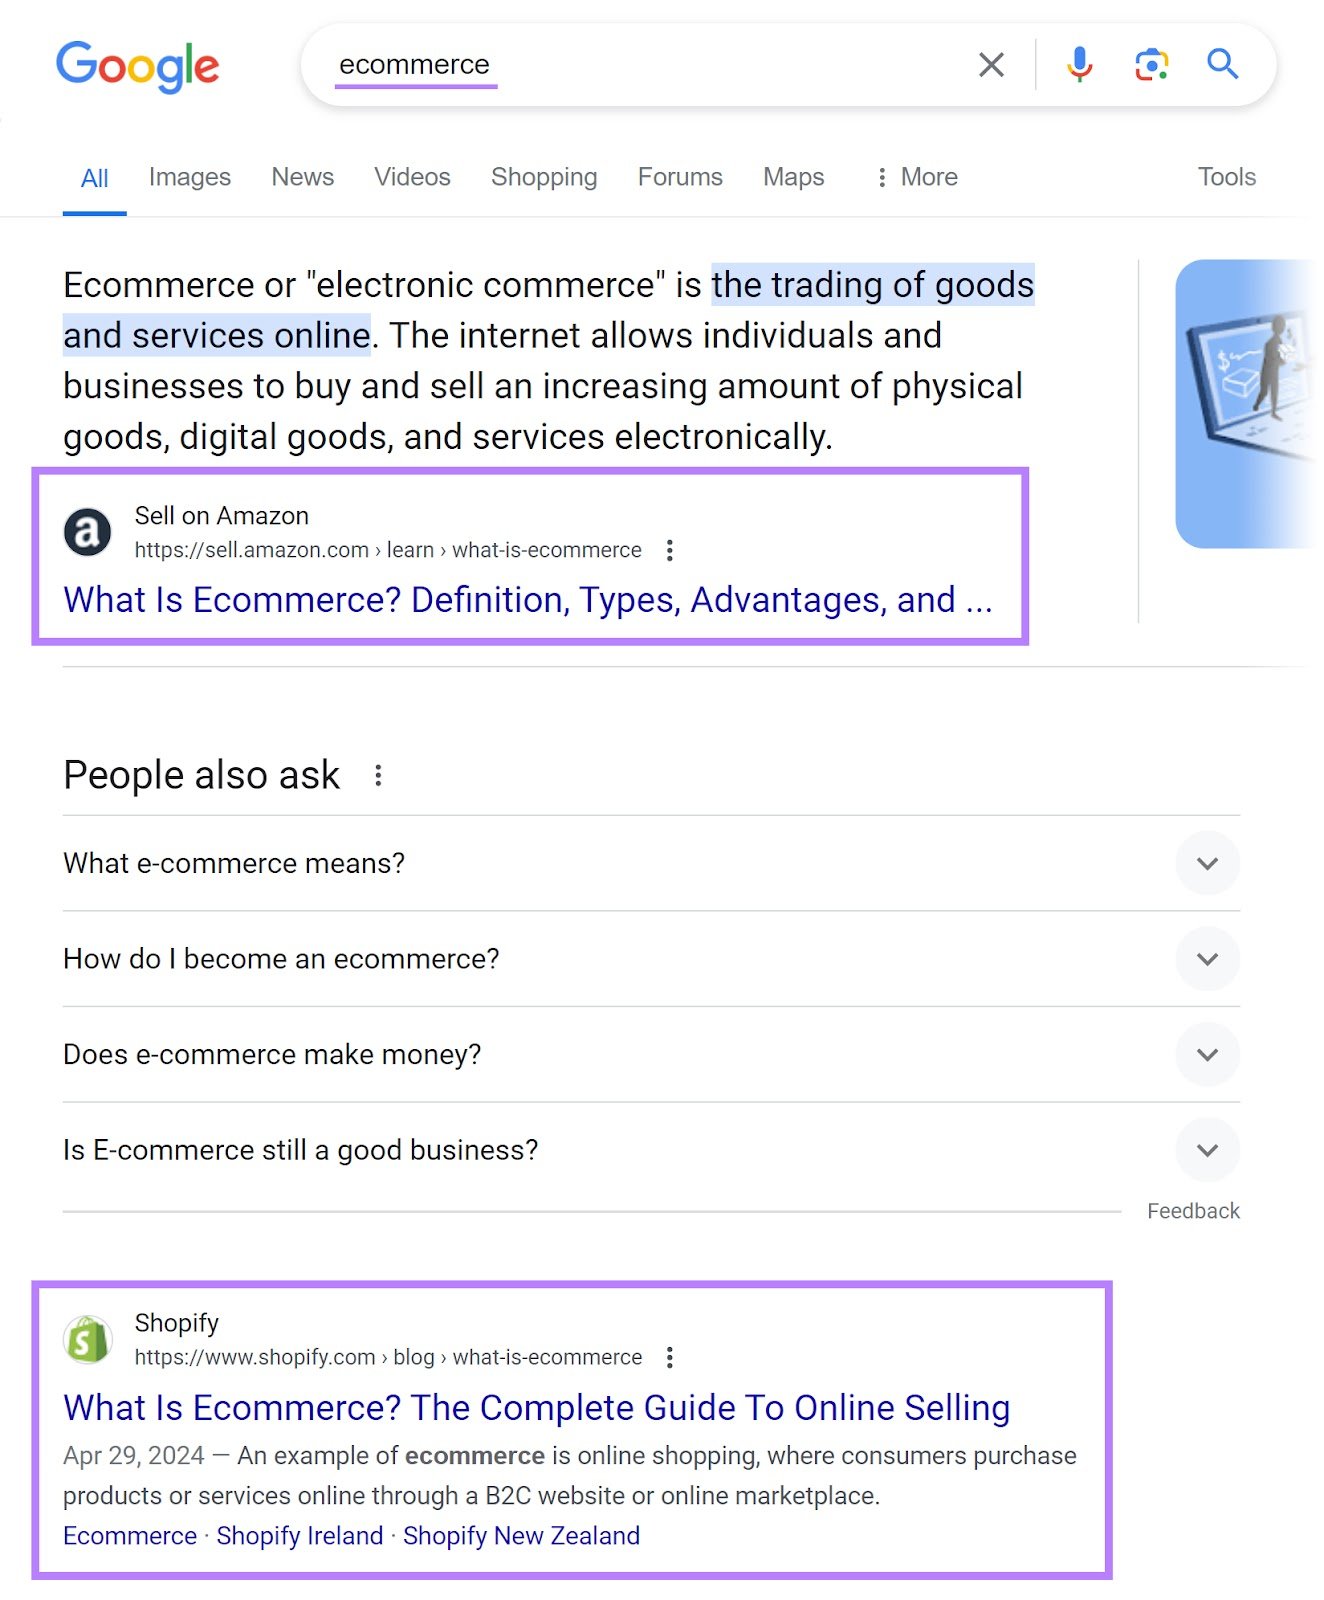Click the Feedback link
The width and height of the screenshot is (1324, 1600).
[1193, 1211]
